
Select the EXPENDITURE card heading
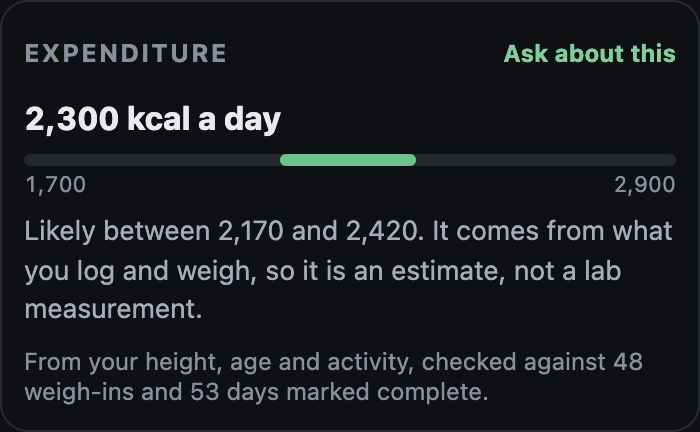coord(126,54)
